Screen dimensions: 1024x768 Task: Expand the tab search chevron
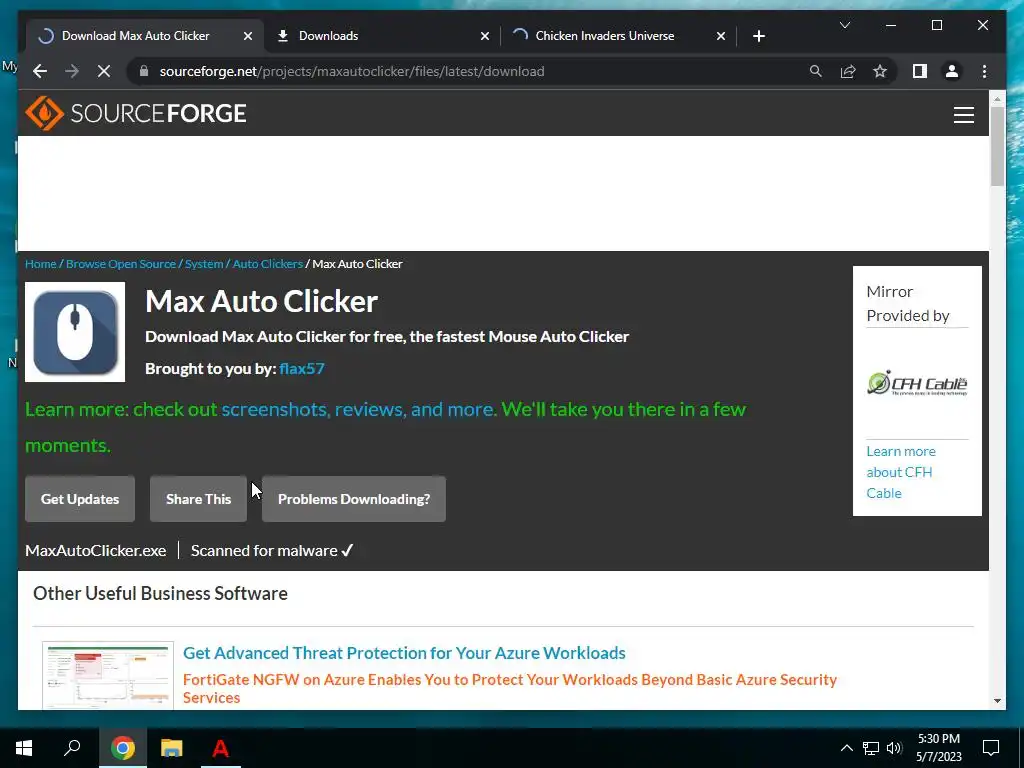pyautogui.click(x=844, y=25)
